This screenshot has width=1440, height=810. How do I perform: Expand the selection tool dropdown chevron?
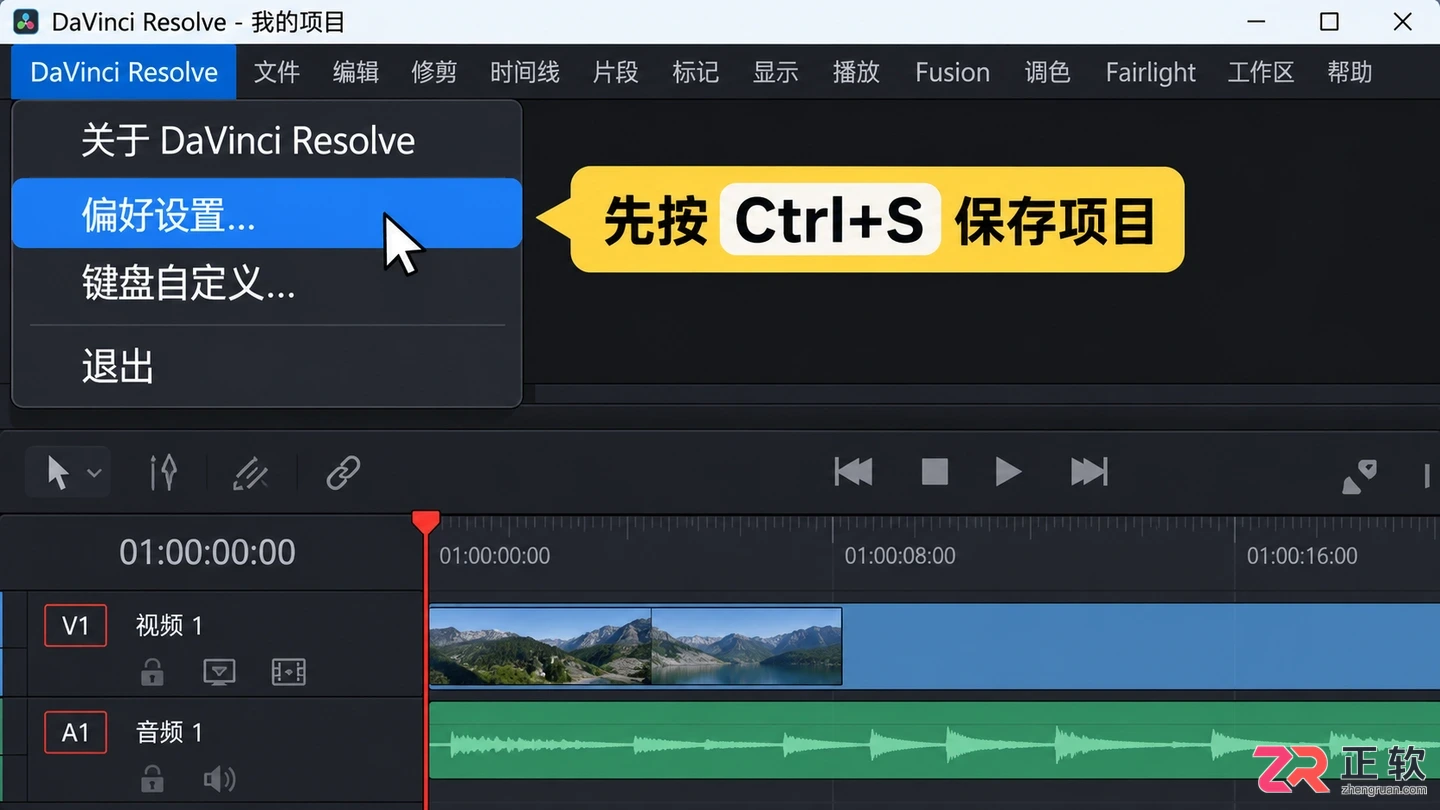(94, 472)
